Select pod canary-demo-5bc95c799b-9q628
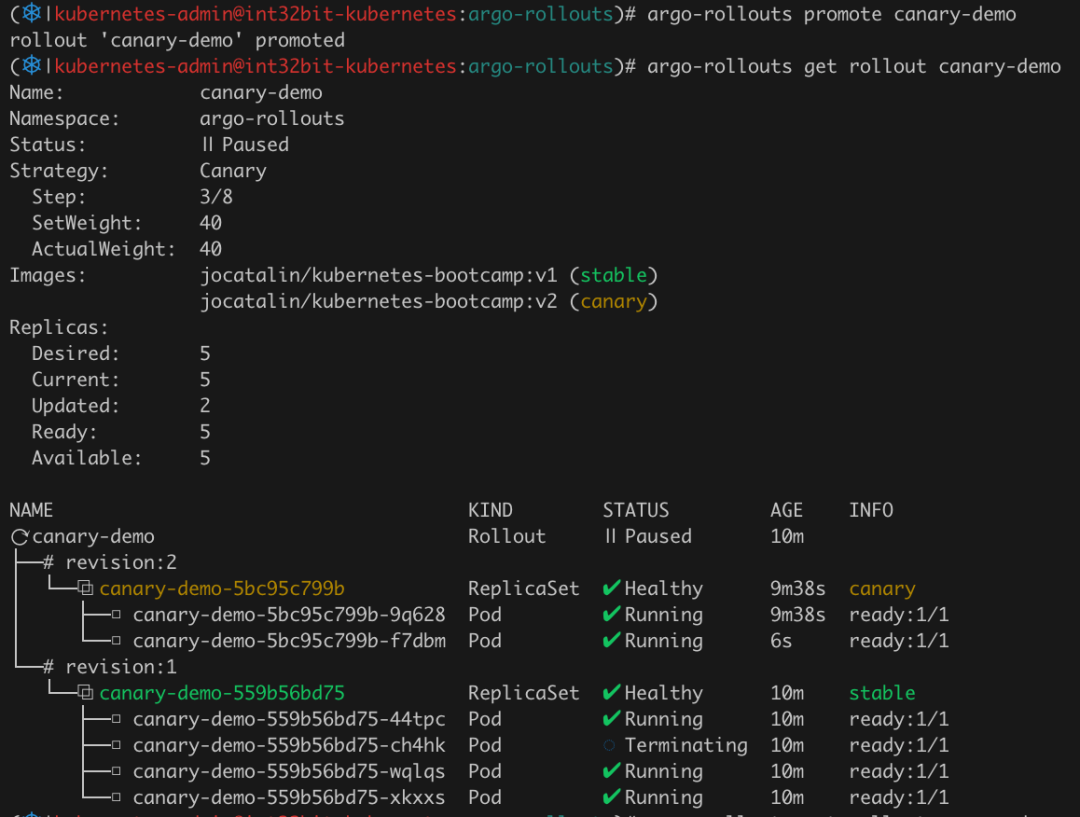The height and width of the screenshot is (817, 1080). 289,615
